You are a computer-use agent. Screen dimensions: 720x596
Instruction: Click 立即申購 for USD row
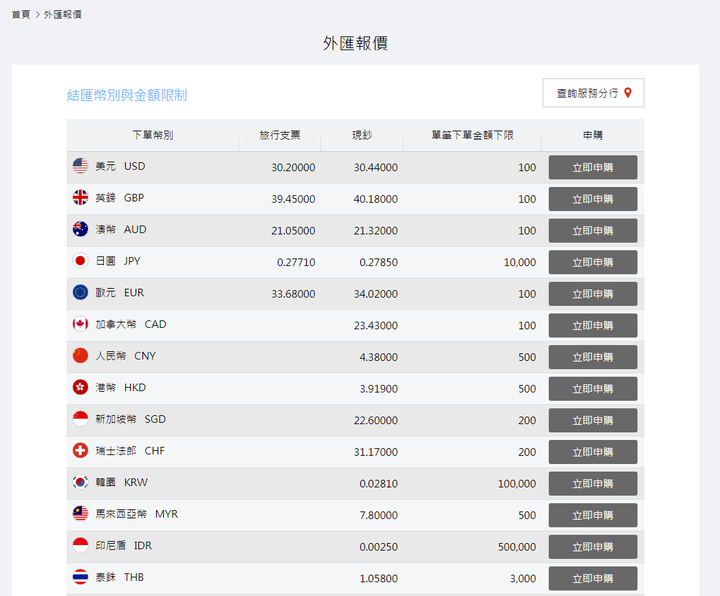(593, 168)
